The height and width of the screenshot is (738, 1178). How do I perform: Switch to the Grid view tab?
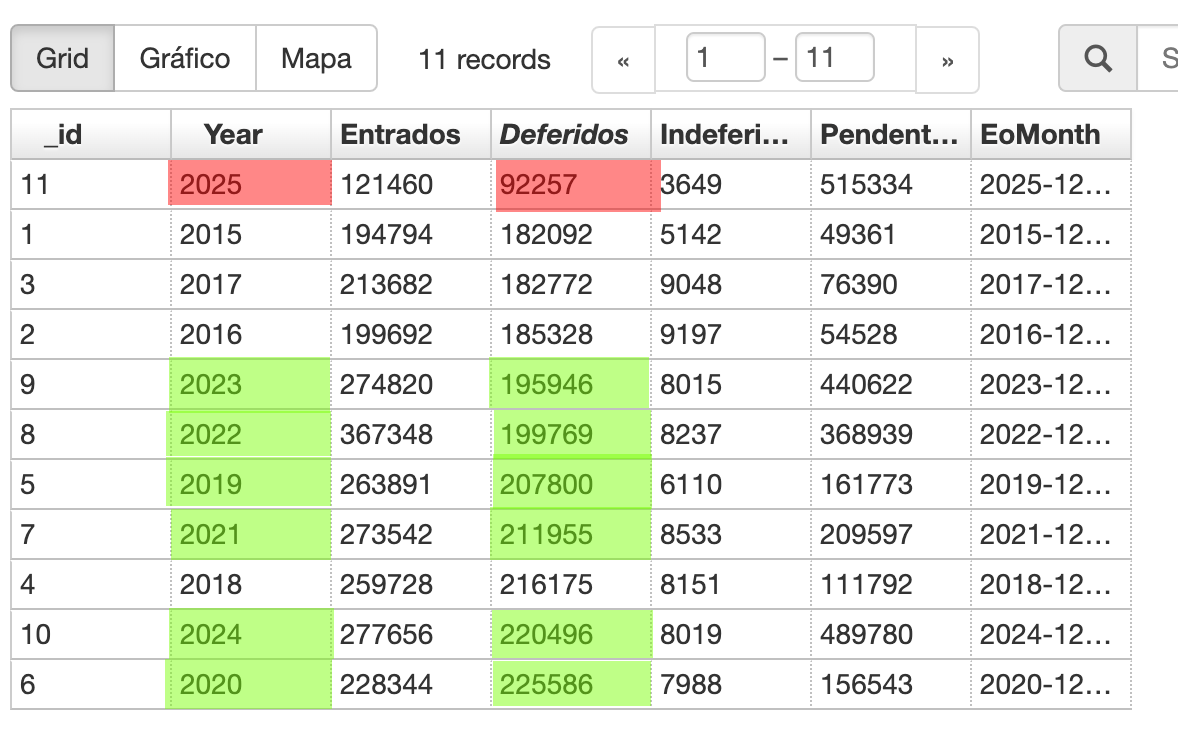tap(62, 58)
